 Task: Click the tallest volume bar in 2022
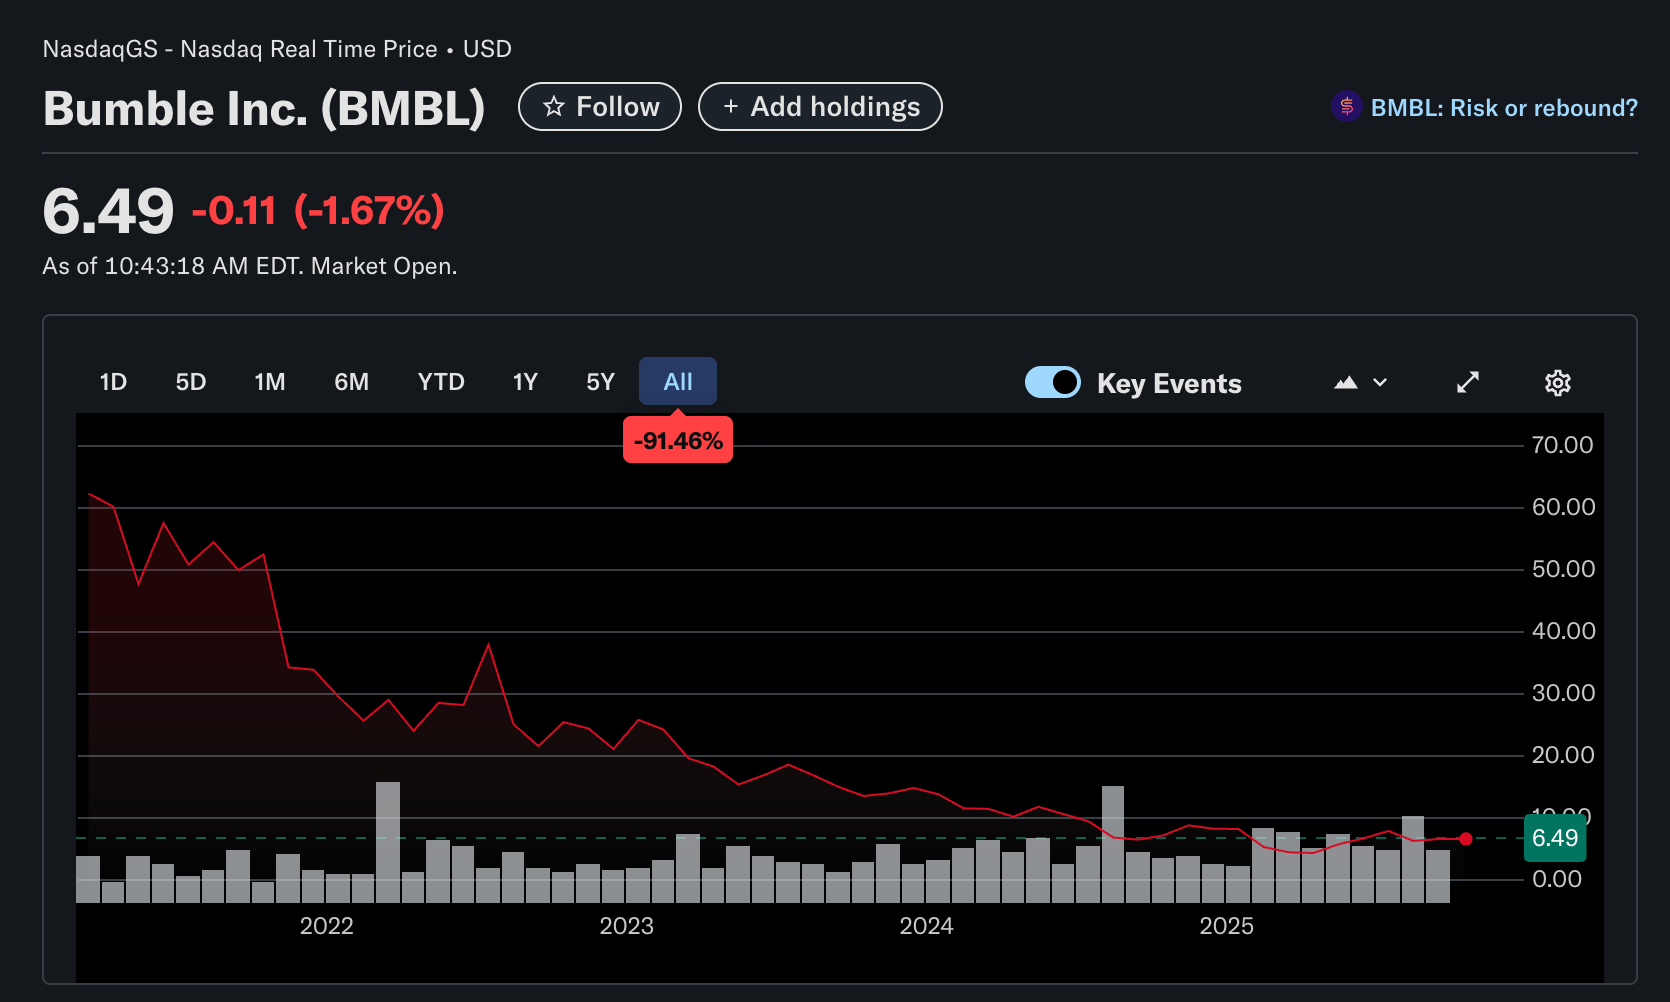tap(388, 842)
